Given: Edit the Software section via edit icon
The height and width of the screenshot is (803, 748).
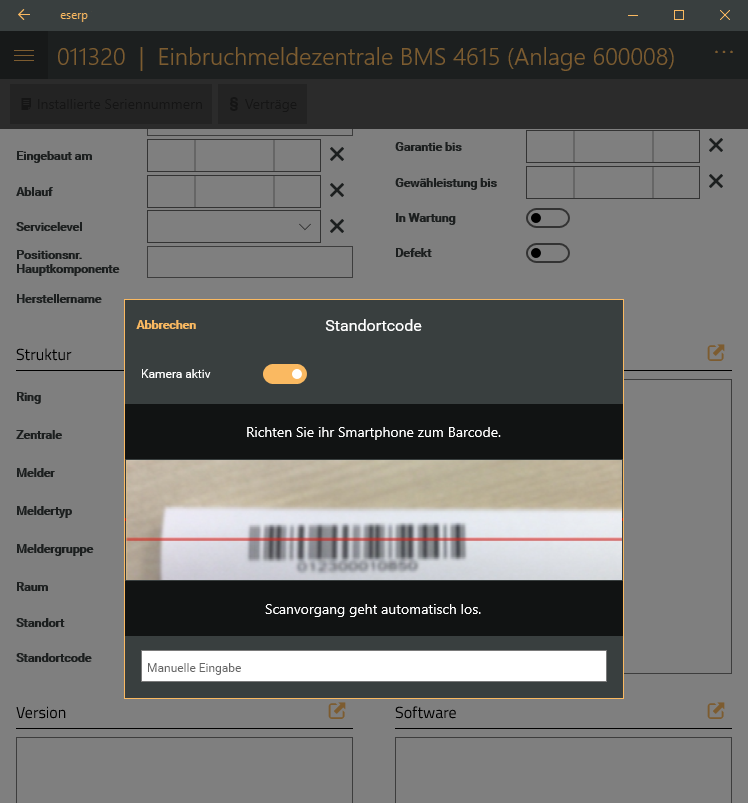Looking at the screenshot, I should pyautogui.click(x=716, y=711).
